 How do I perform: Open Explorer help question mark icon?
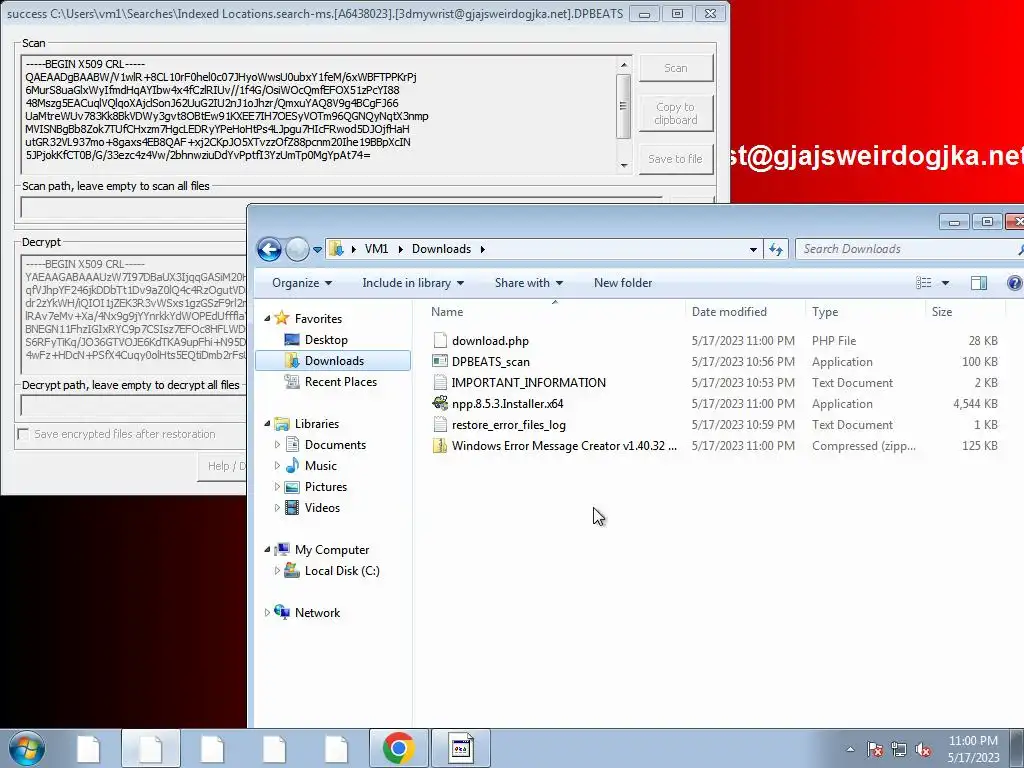pos(1014,283)
